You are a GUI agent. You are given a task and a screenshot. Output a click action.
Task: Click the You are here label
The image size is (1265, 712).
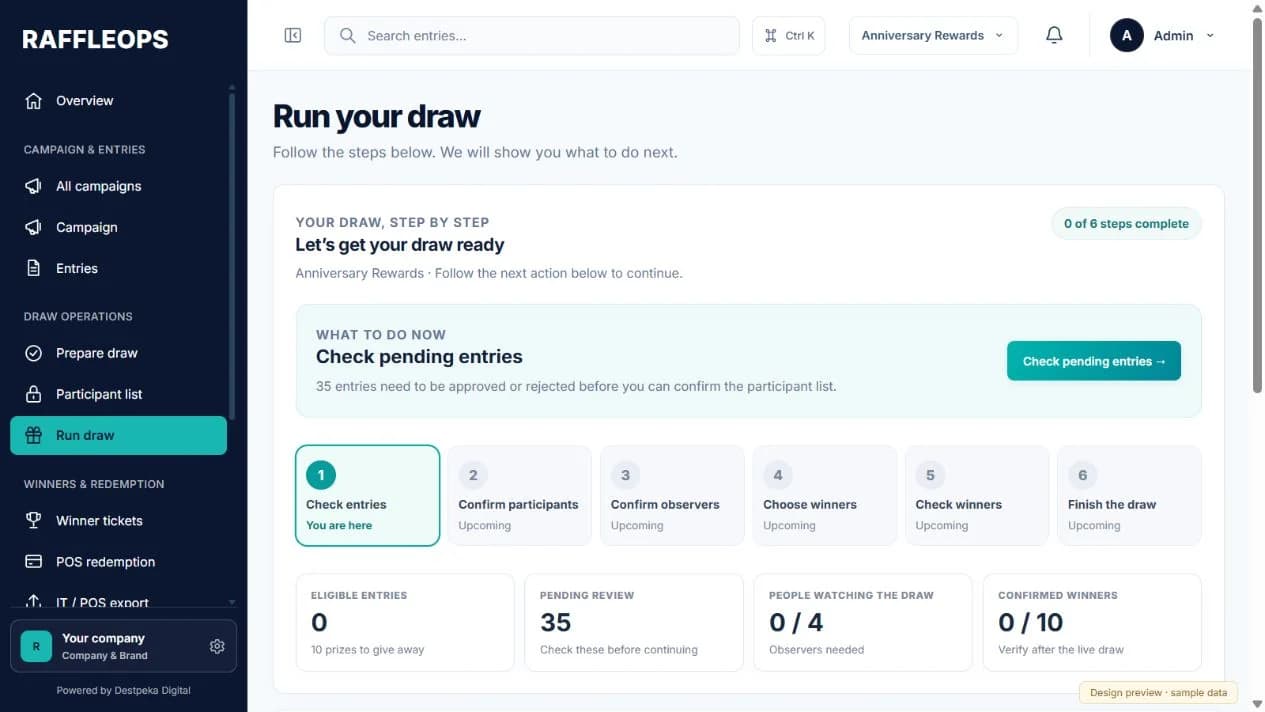(x=339, y=526)
